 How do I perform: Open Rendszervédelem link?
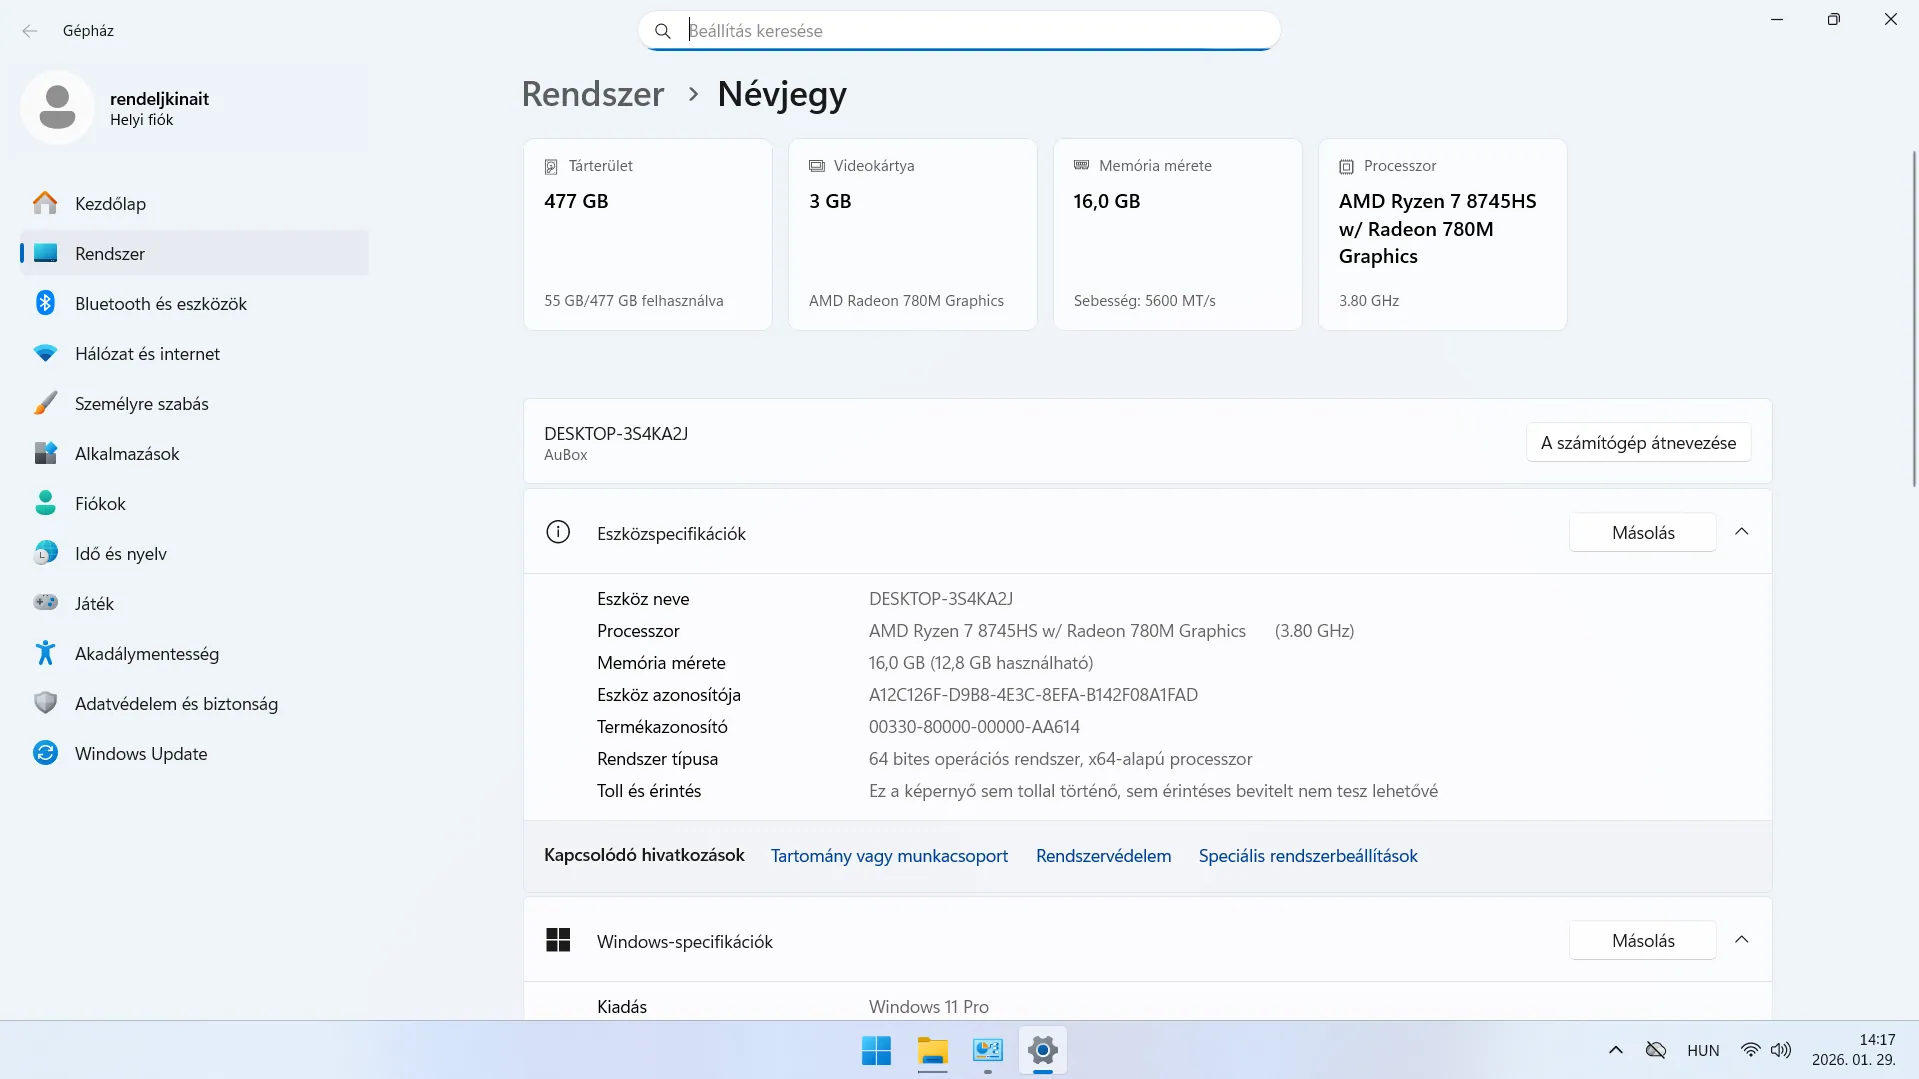tap(1103, 856)
